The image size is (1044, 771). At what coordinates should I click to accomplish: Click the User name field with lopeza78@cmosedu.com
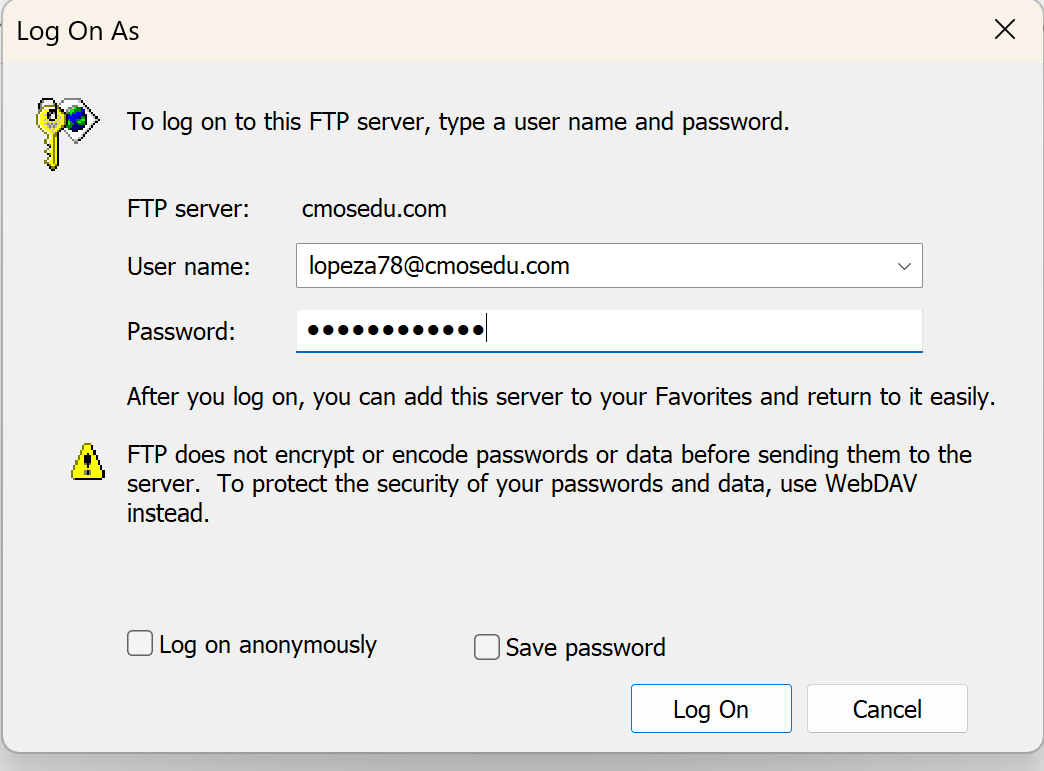[590, 267]
